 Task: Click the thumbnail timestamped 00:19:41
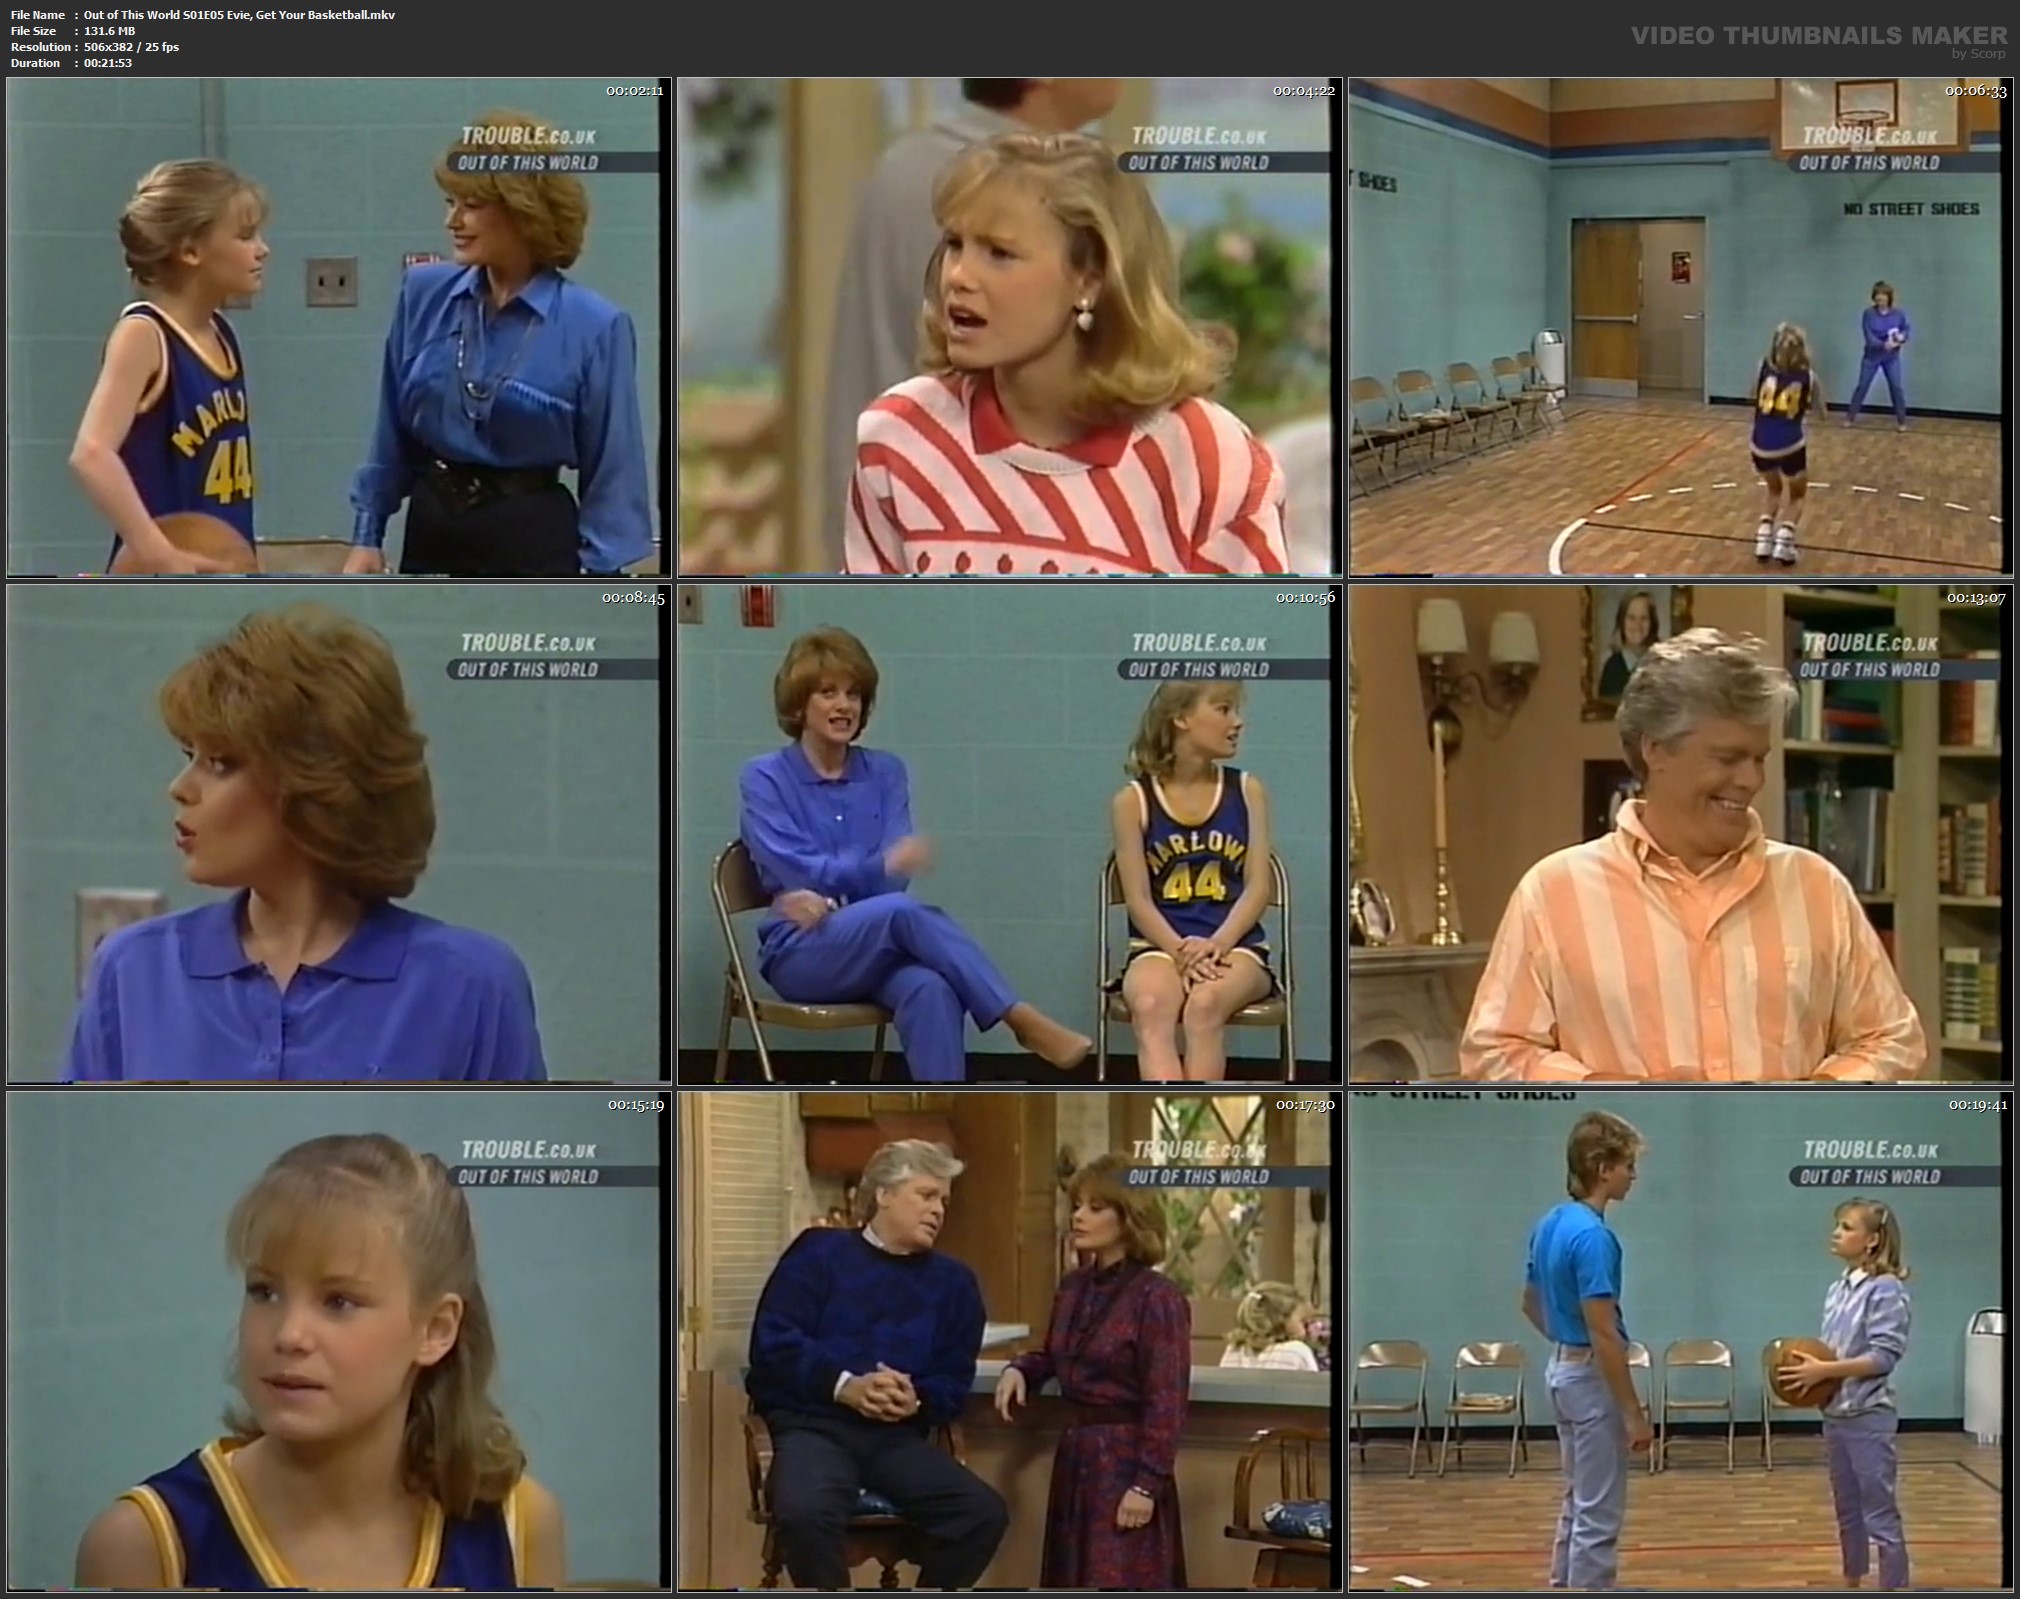tap(1680, 1341)
